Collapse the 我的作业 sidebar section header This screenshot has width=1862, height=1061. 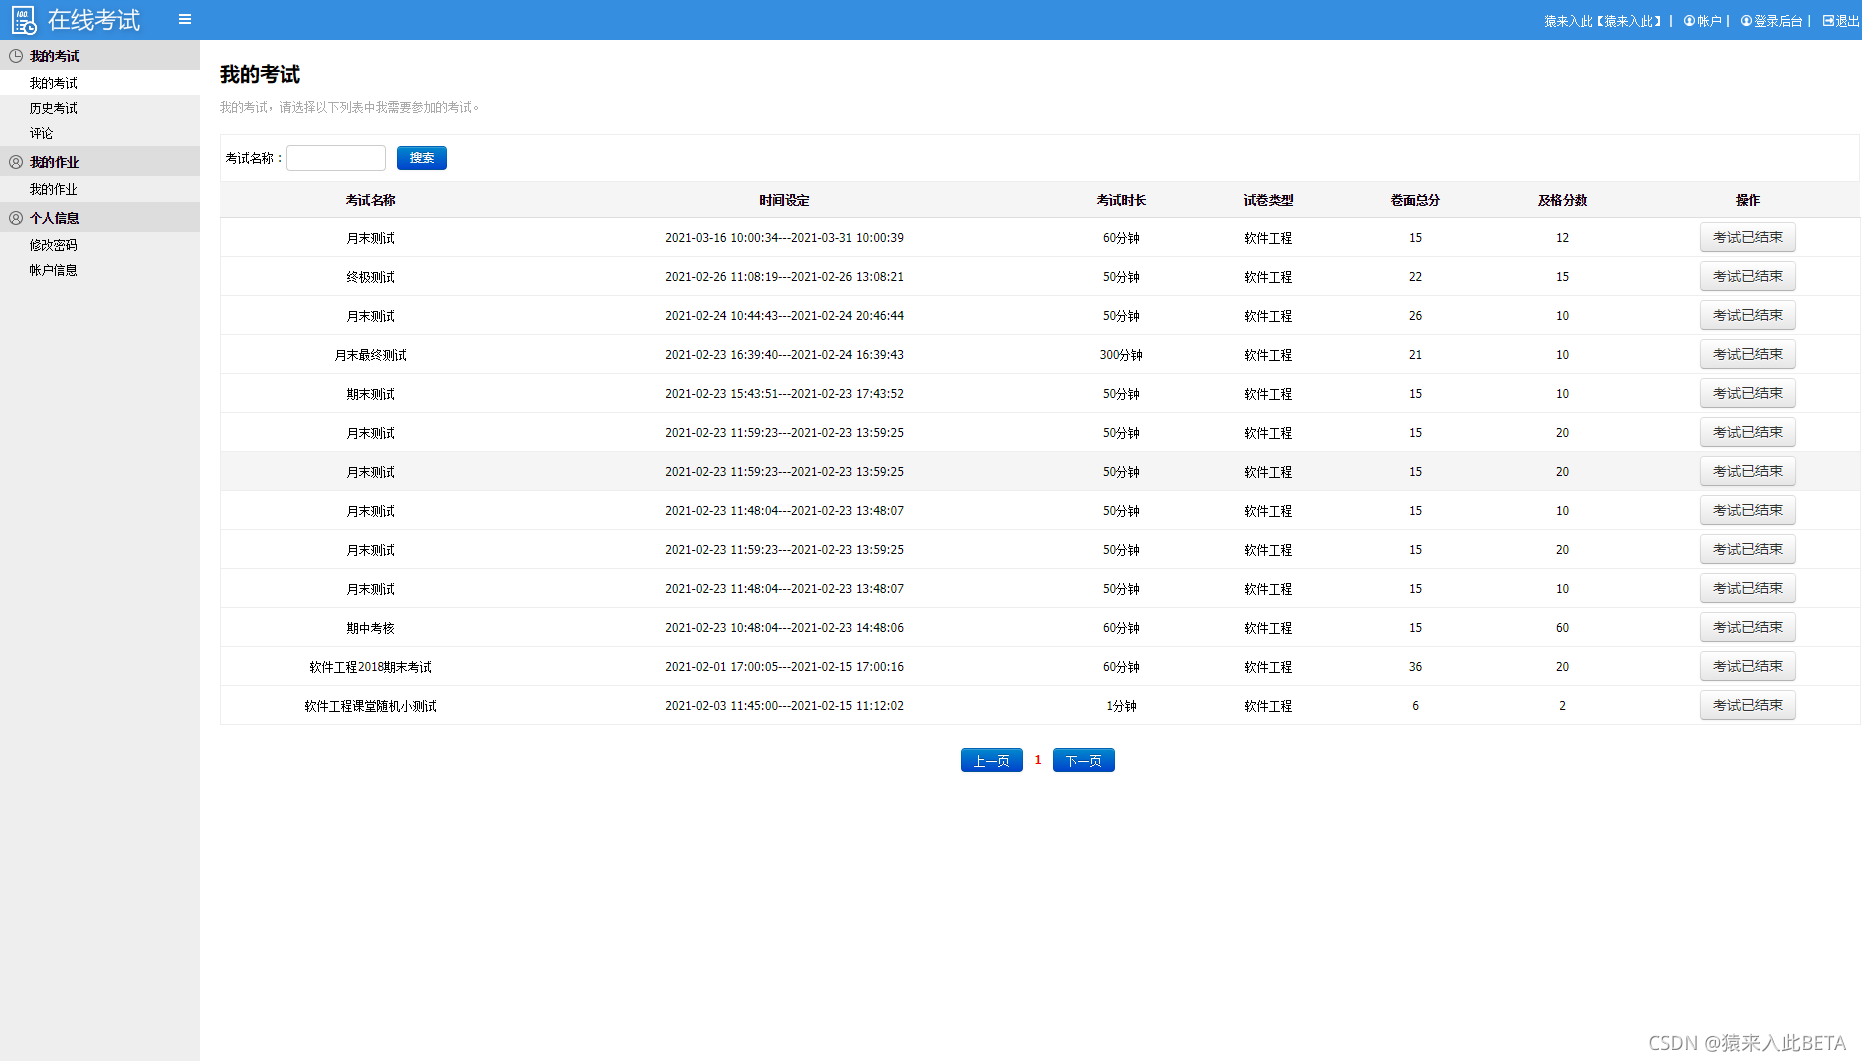(100, 162)
